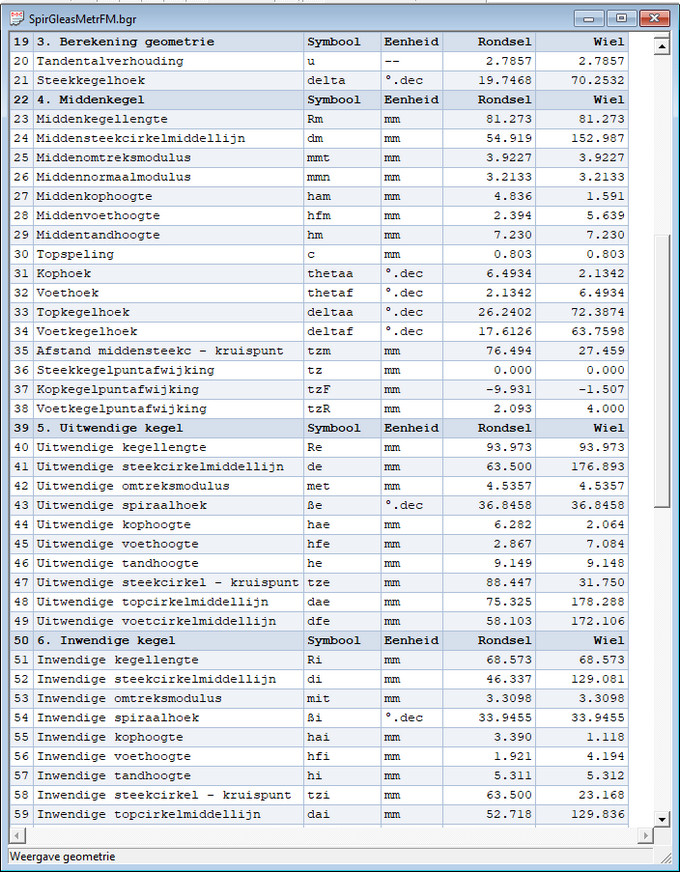Select the 'Middenomtreksmodulus' row label

point(114,157)
